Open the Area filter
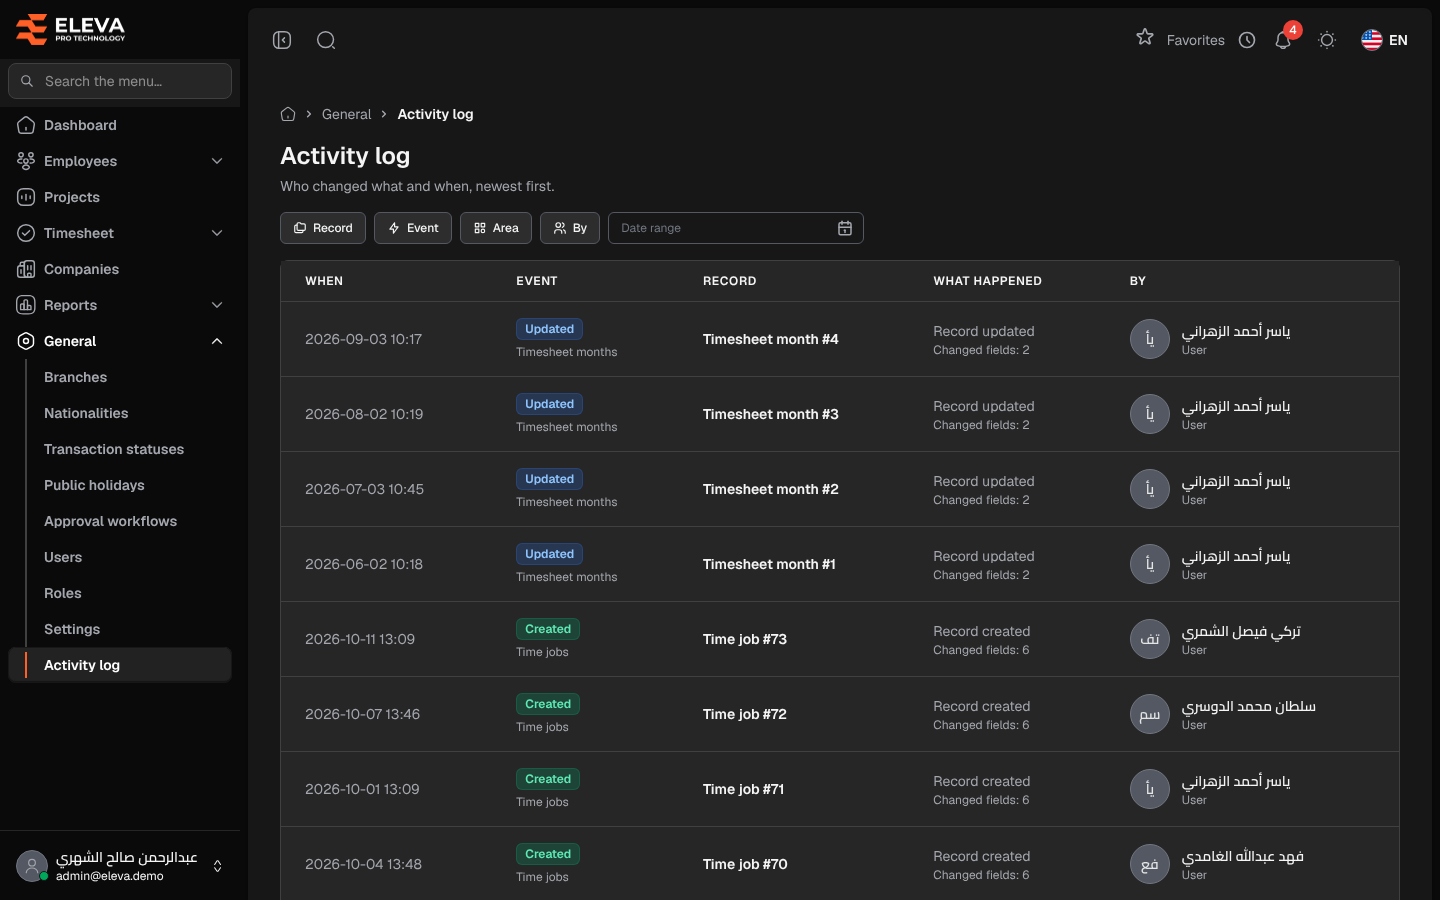The image size is (1440, 900). 496,228
